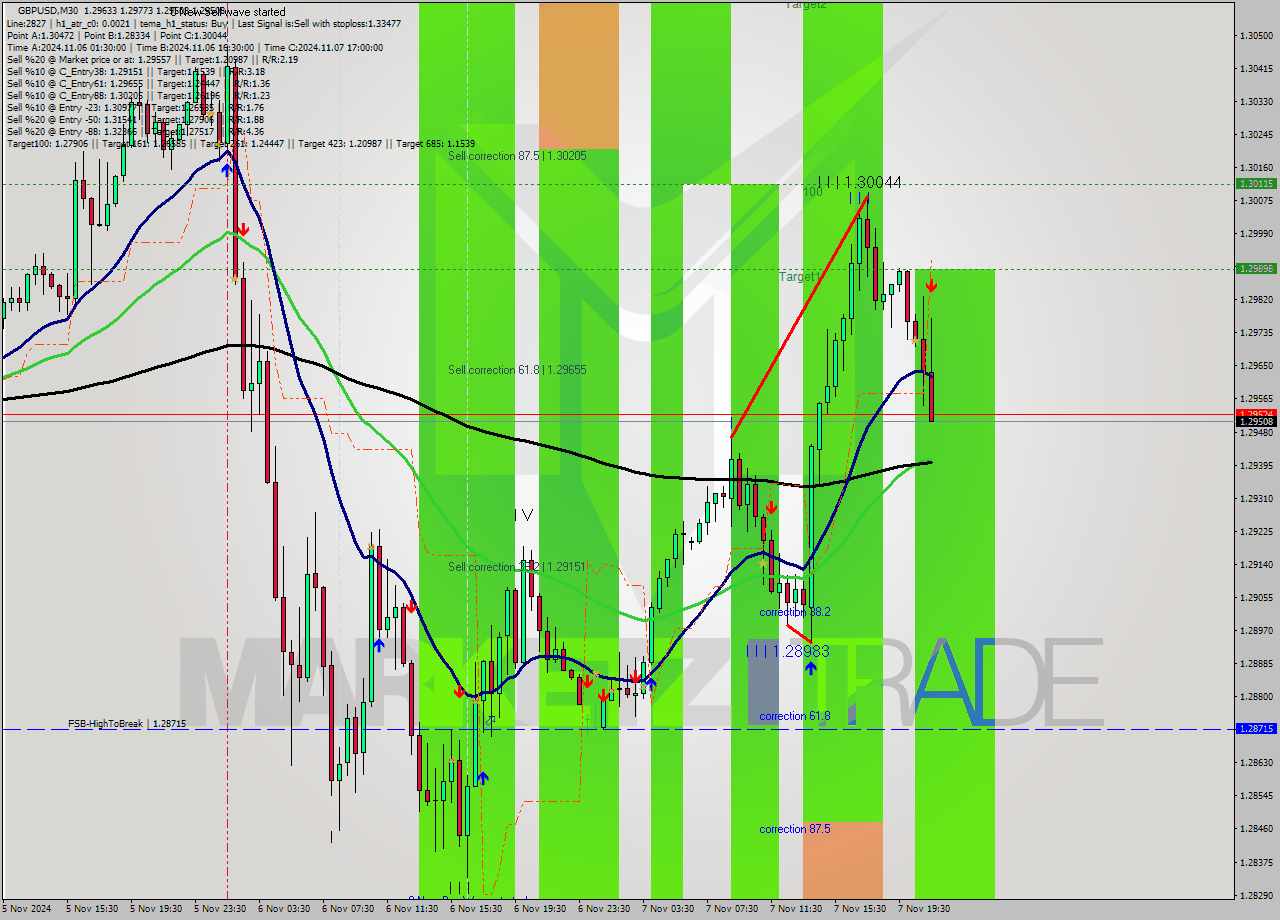Click the blue buy arrow on the 5 Nov 23:30 dotted line
The height and width of the screenshot is (920, 1280).
pyautogui.click(x=227, y=171)
